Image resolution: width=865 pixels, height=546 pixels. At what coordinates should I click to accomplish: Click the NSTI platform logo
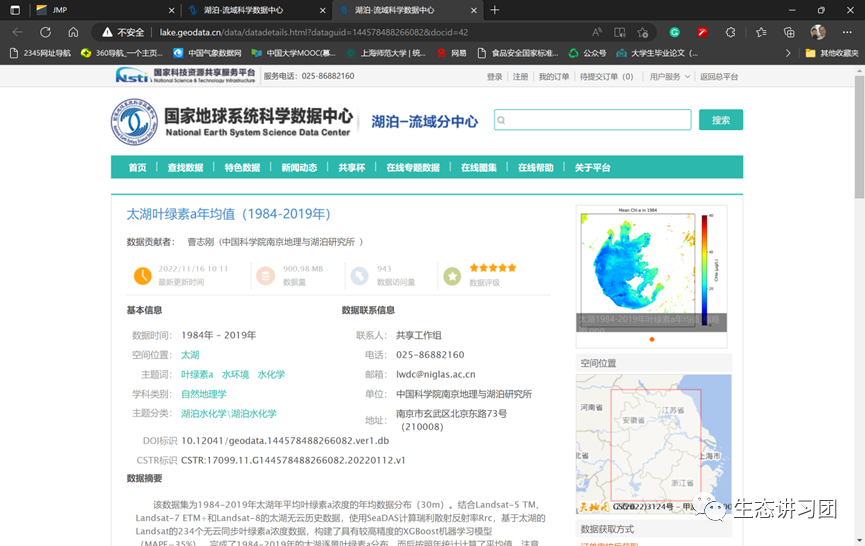185,76
